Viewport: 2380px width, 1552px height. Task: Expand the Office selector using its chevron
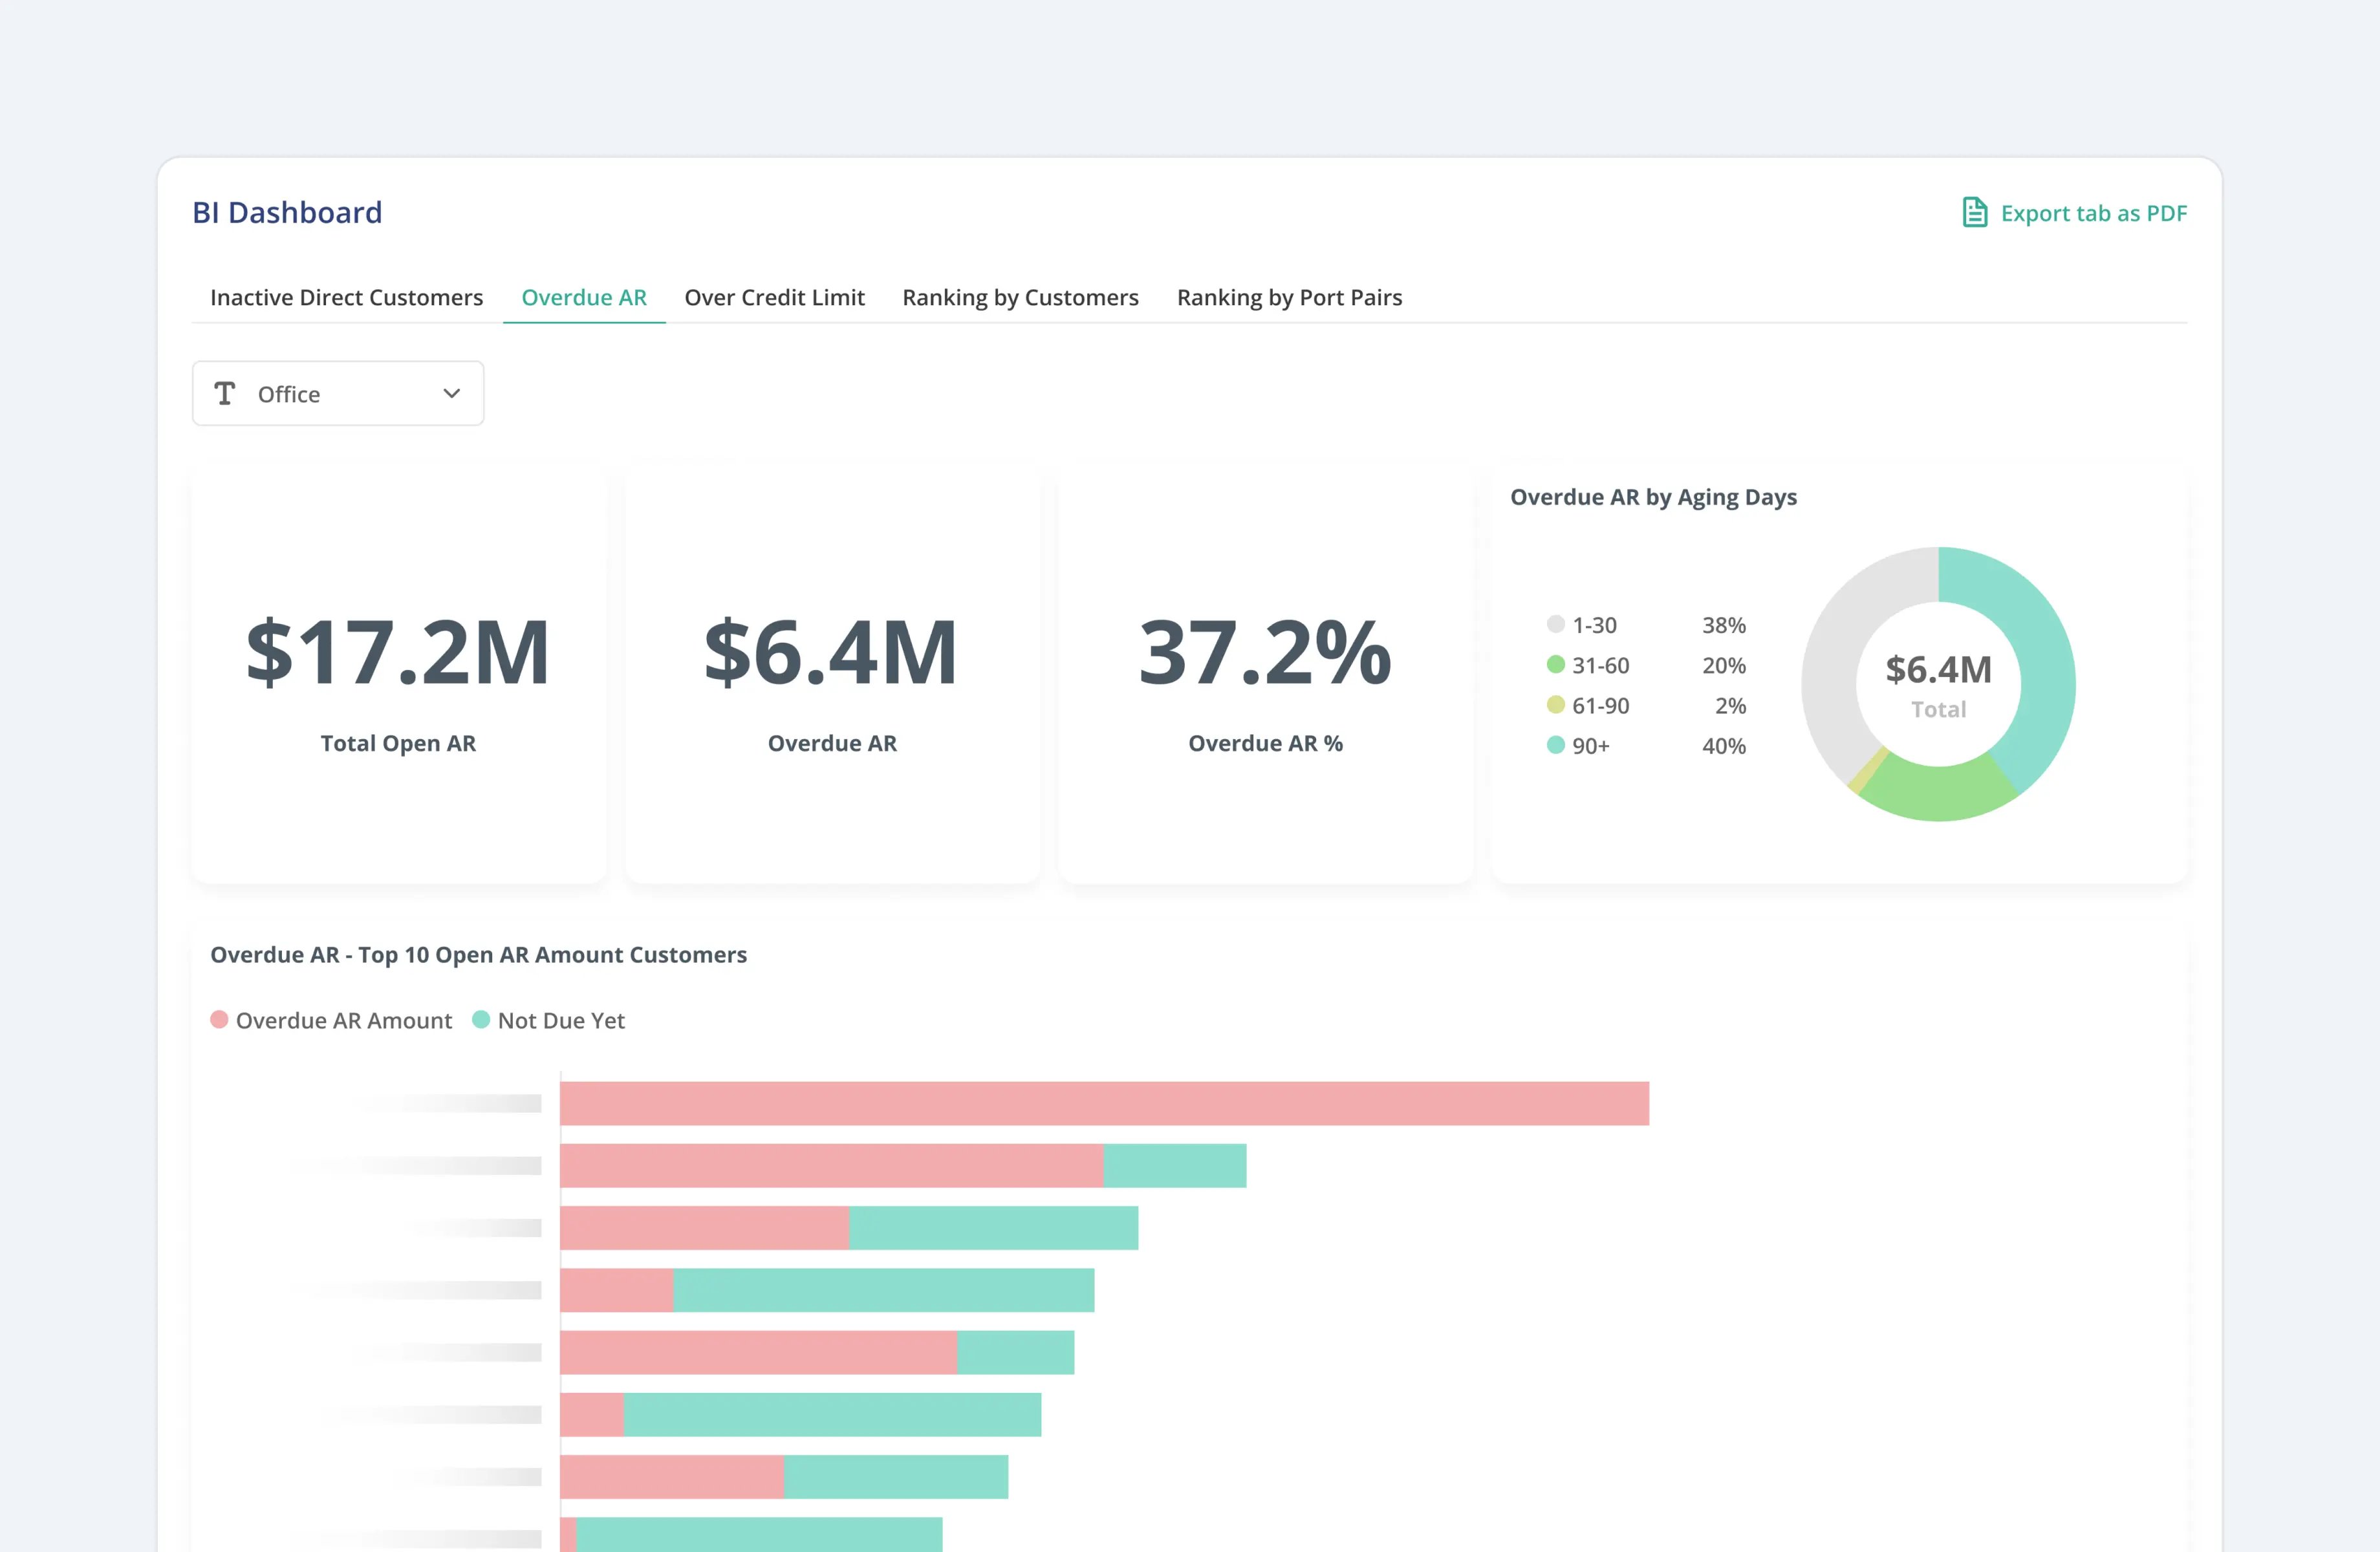pyautogui.click(x=451, y=393)
